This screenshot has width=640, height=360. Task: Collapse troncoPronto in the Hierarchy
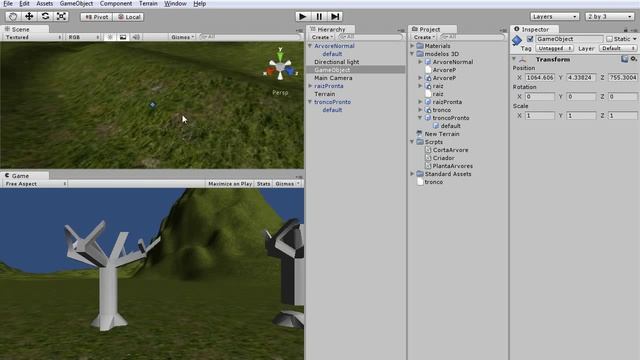[310, 102]
